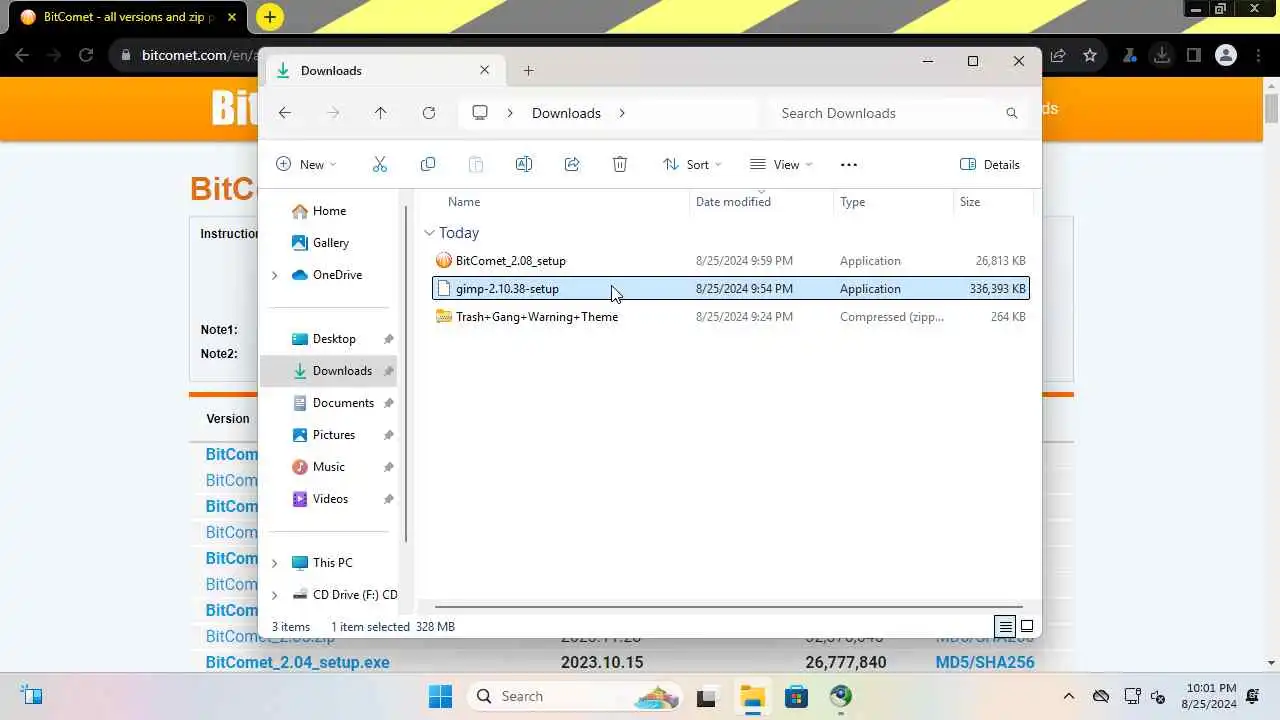
Task: Show hidden icons in the system tray
Action: click(1069, 696)
